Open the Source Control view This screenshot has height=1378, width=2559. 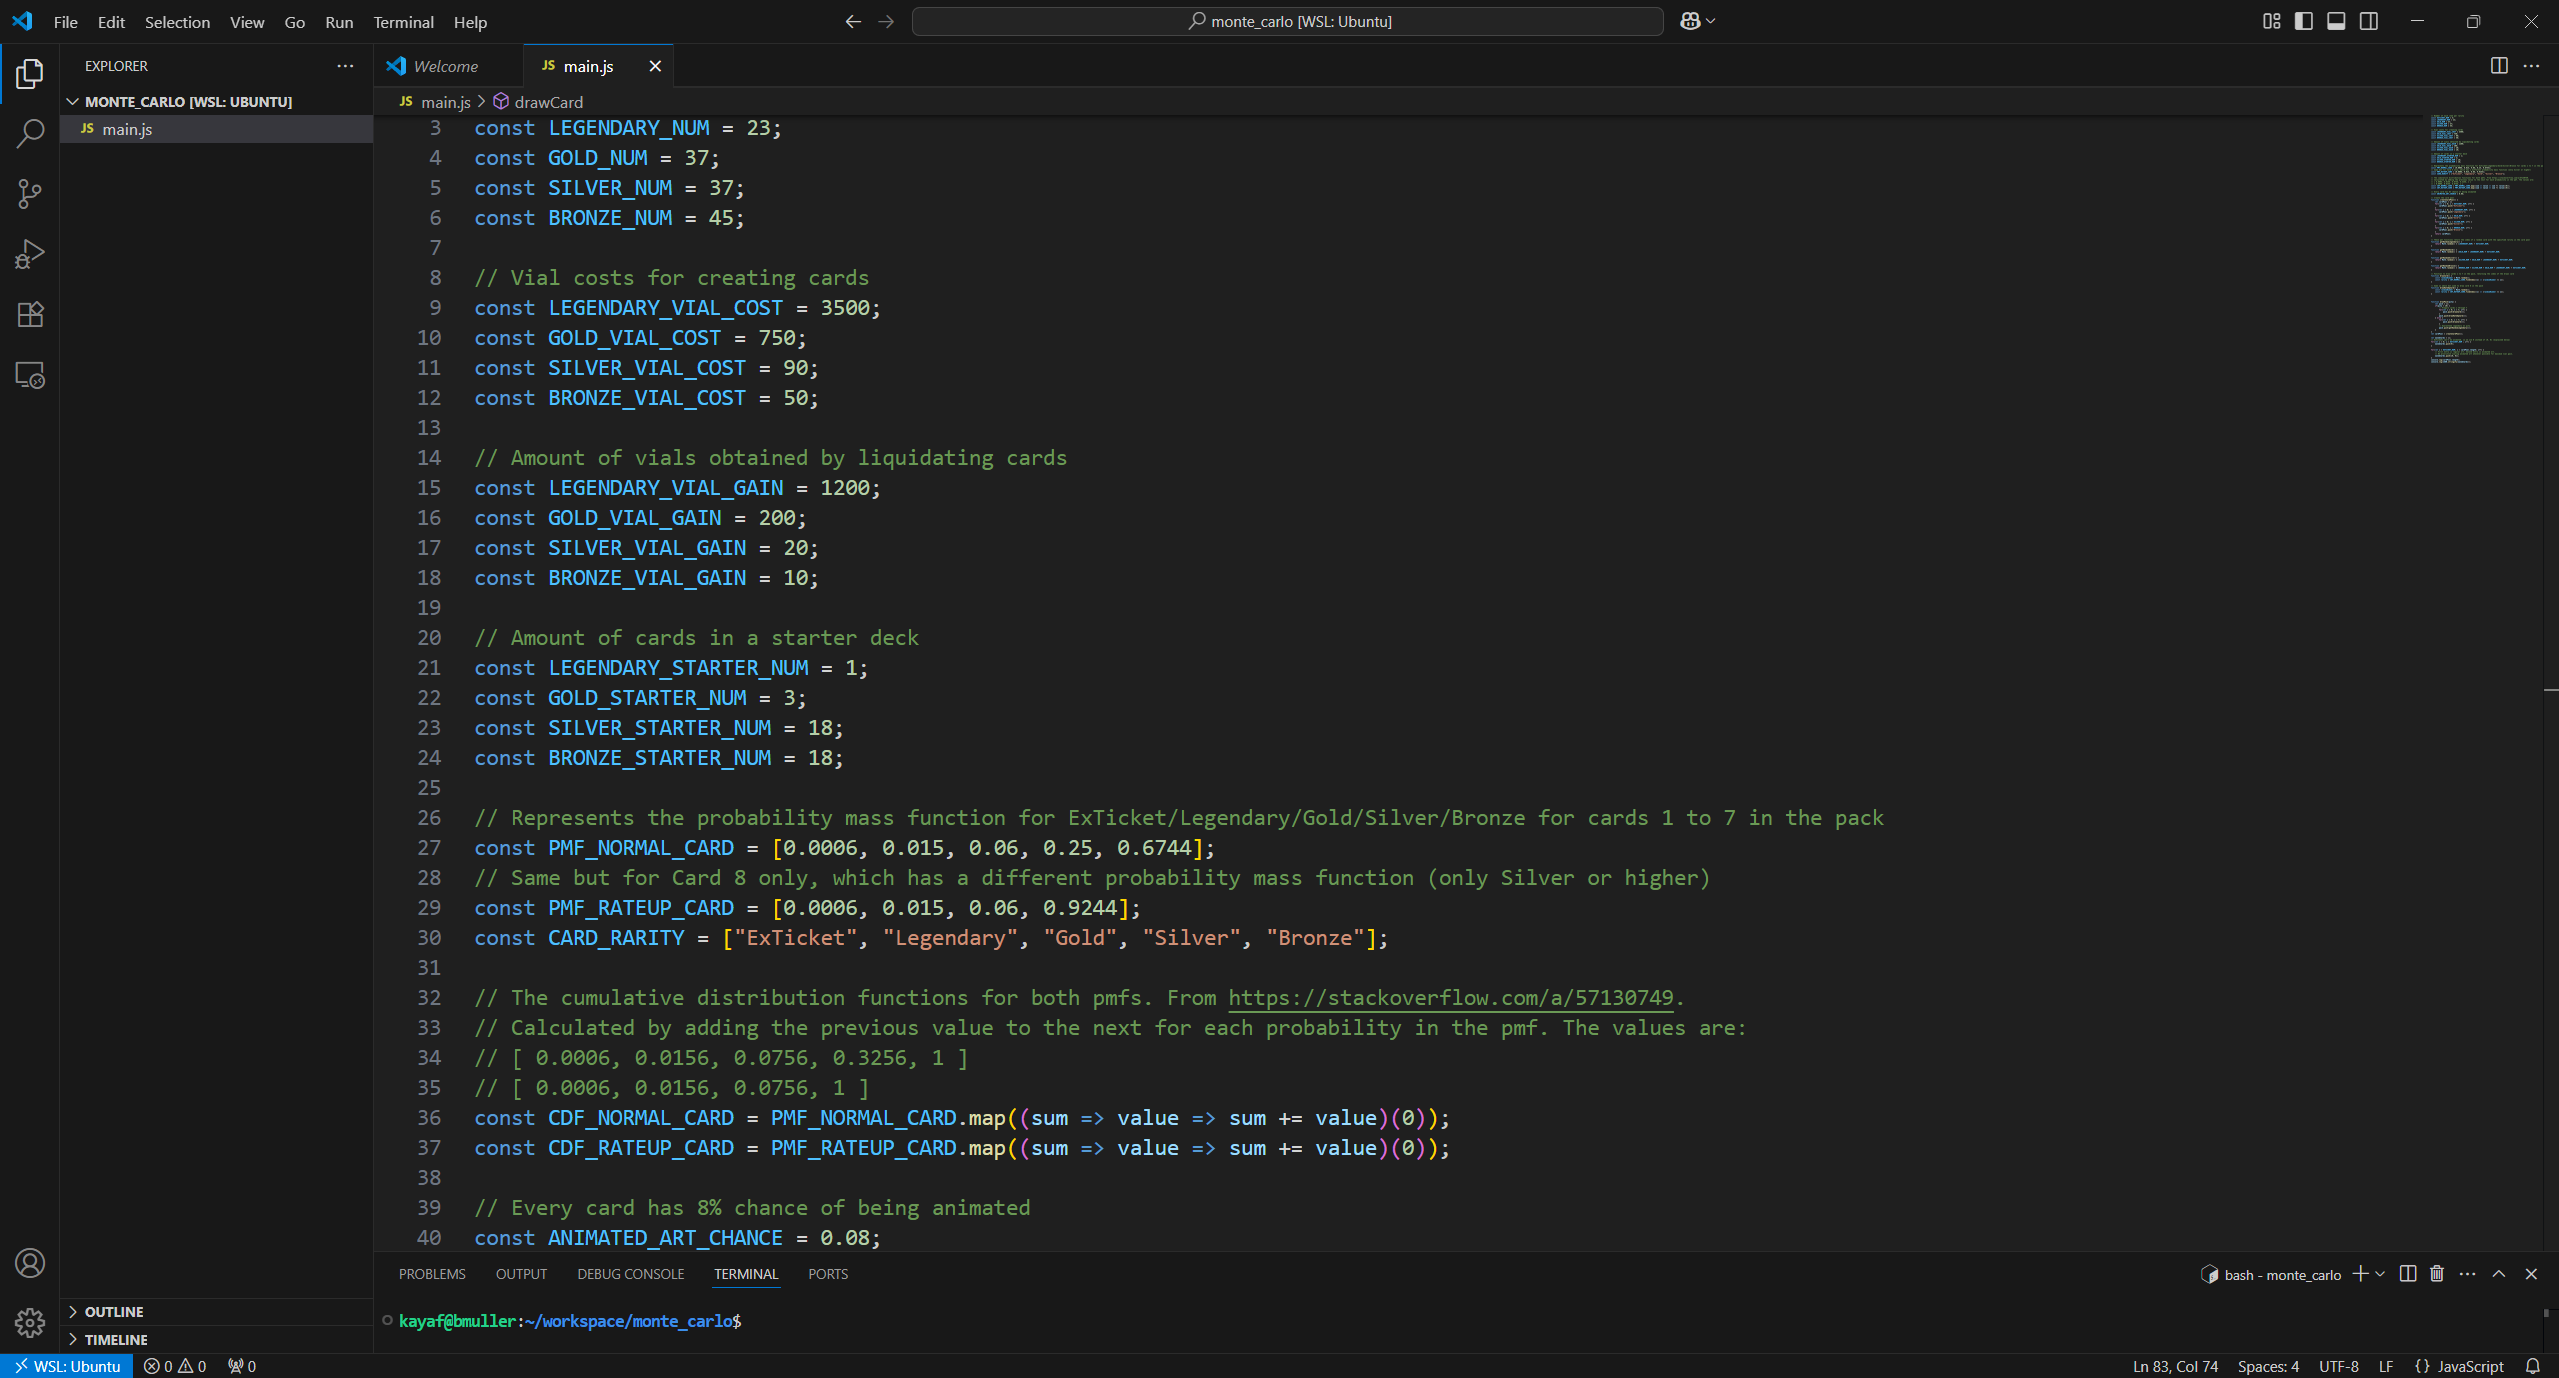(30, 194)
